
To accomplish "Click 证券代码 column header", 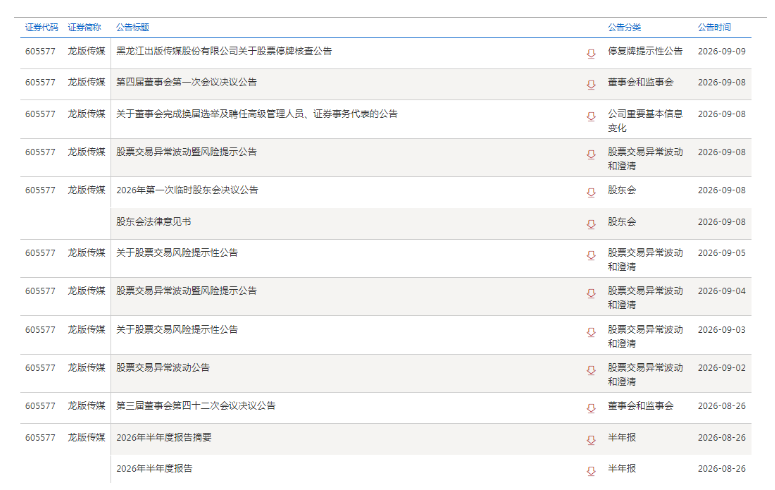I will pos(42,27).
